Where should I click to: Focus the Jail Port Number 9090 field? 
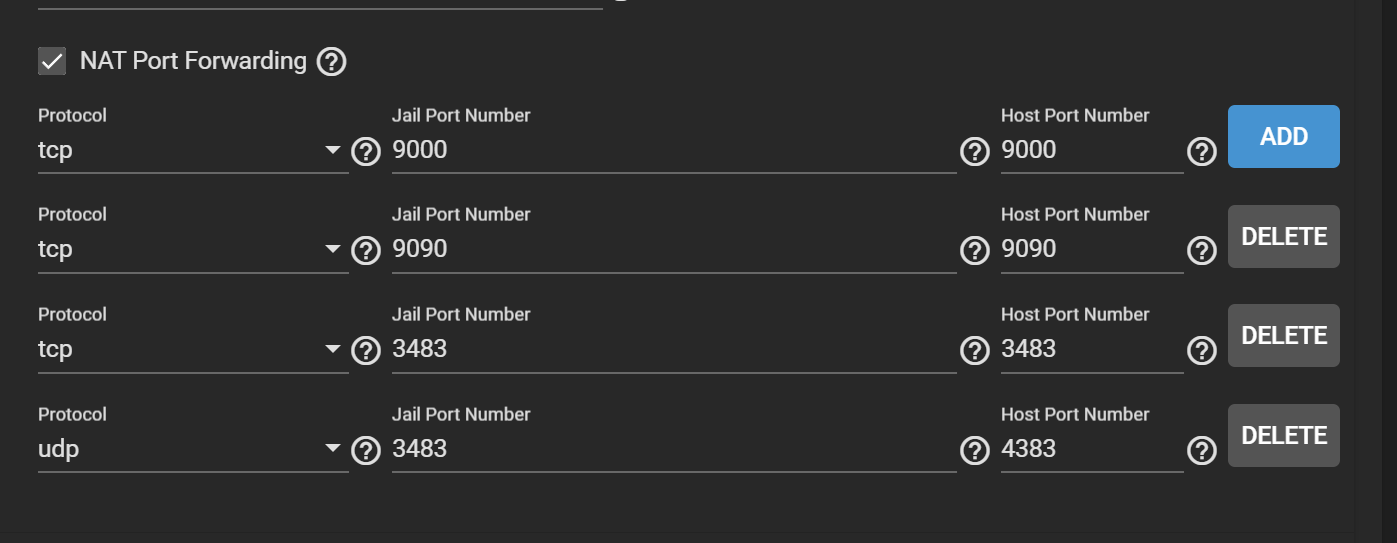tap(672, 249)
